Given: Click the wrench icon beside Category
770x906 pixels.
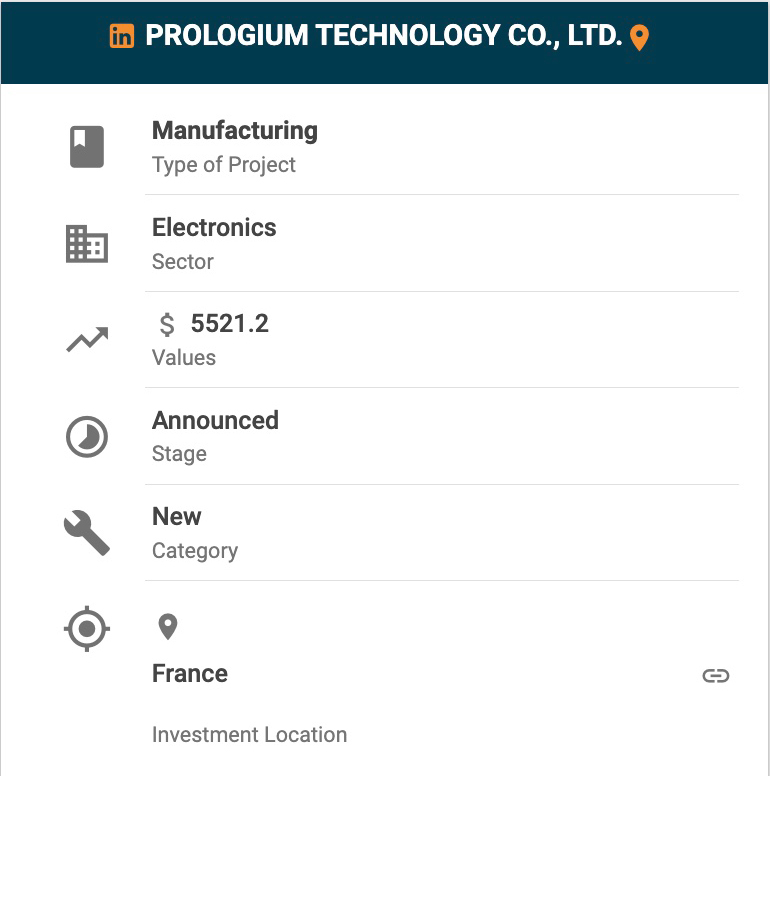Looking at the screenshot, I should 87,533.
